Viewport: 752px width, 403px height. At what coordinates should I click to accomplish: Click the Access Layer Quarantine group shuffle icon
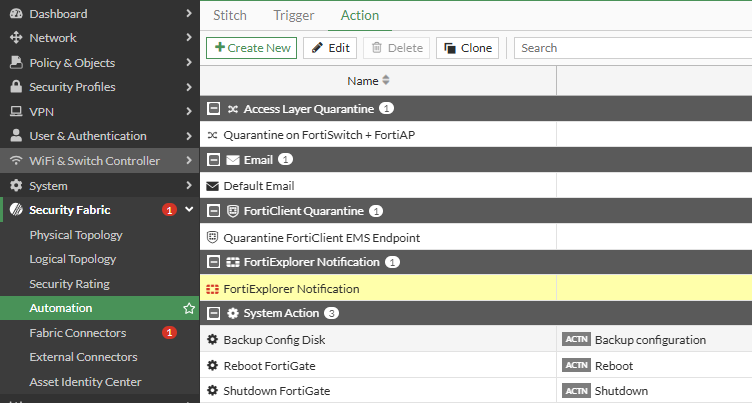[233, 109]
